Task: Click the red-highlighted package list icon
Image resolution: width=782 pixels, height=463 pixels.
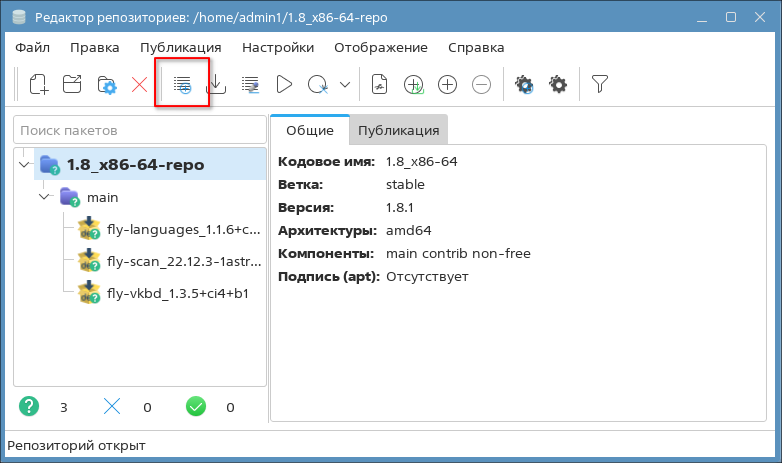Action: pyautogui.click(x=182, y=85)
